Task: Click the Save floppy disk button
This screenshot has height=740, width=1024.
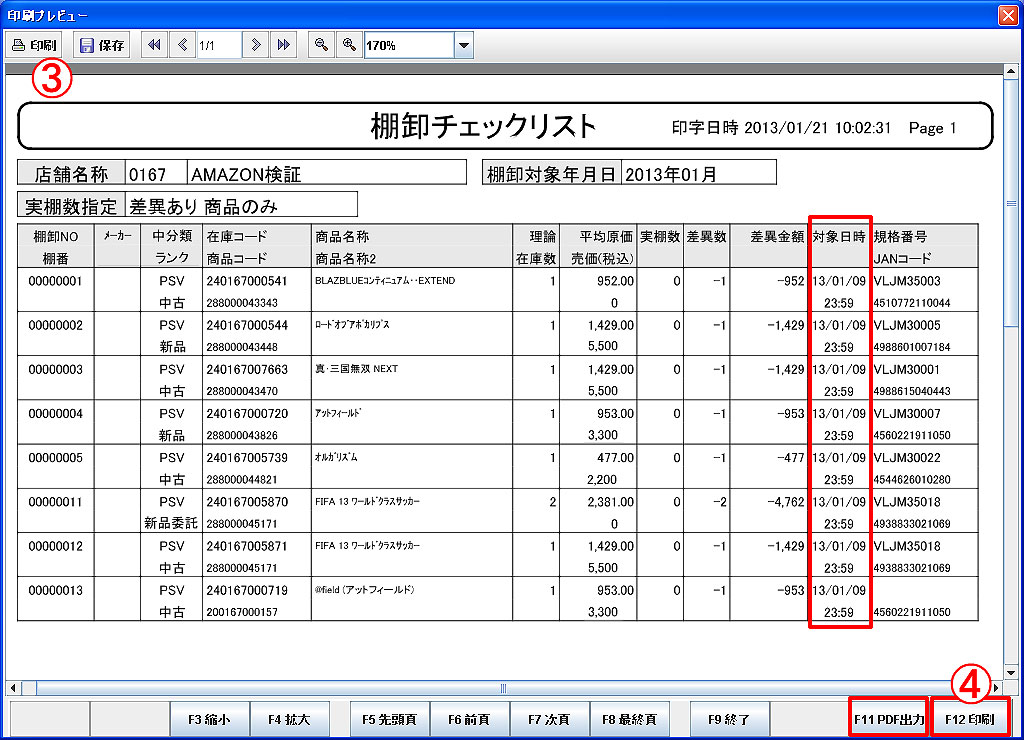Action: coord(101,45)
